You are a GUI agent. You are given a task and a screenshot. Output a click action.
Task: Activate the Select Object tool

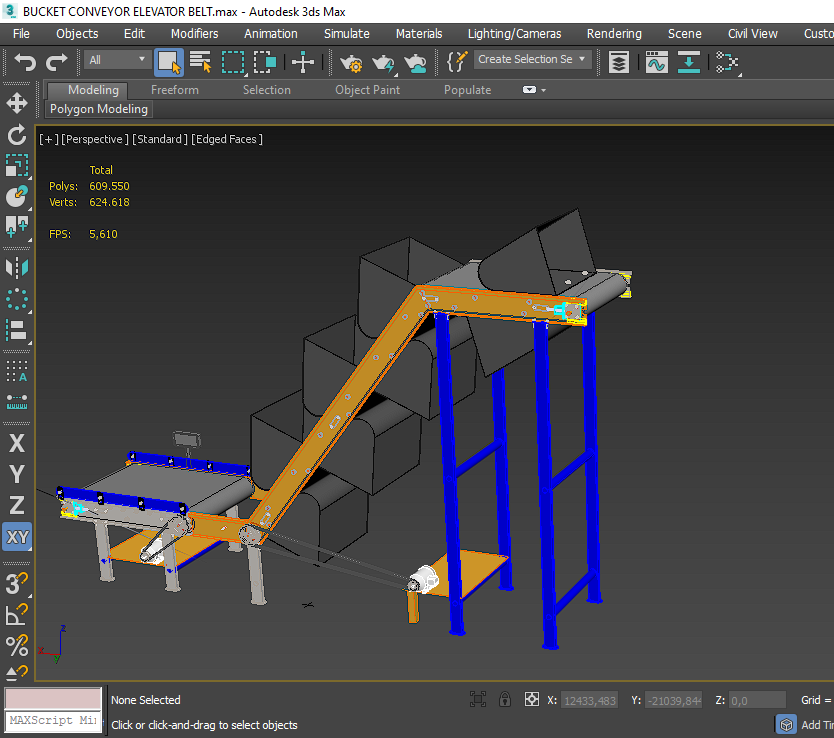[x=169, y=62]
